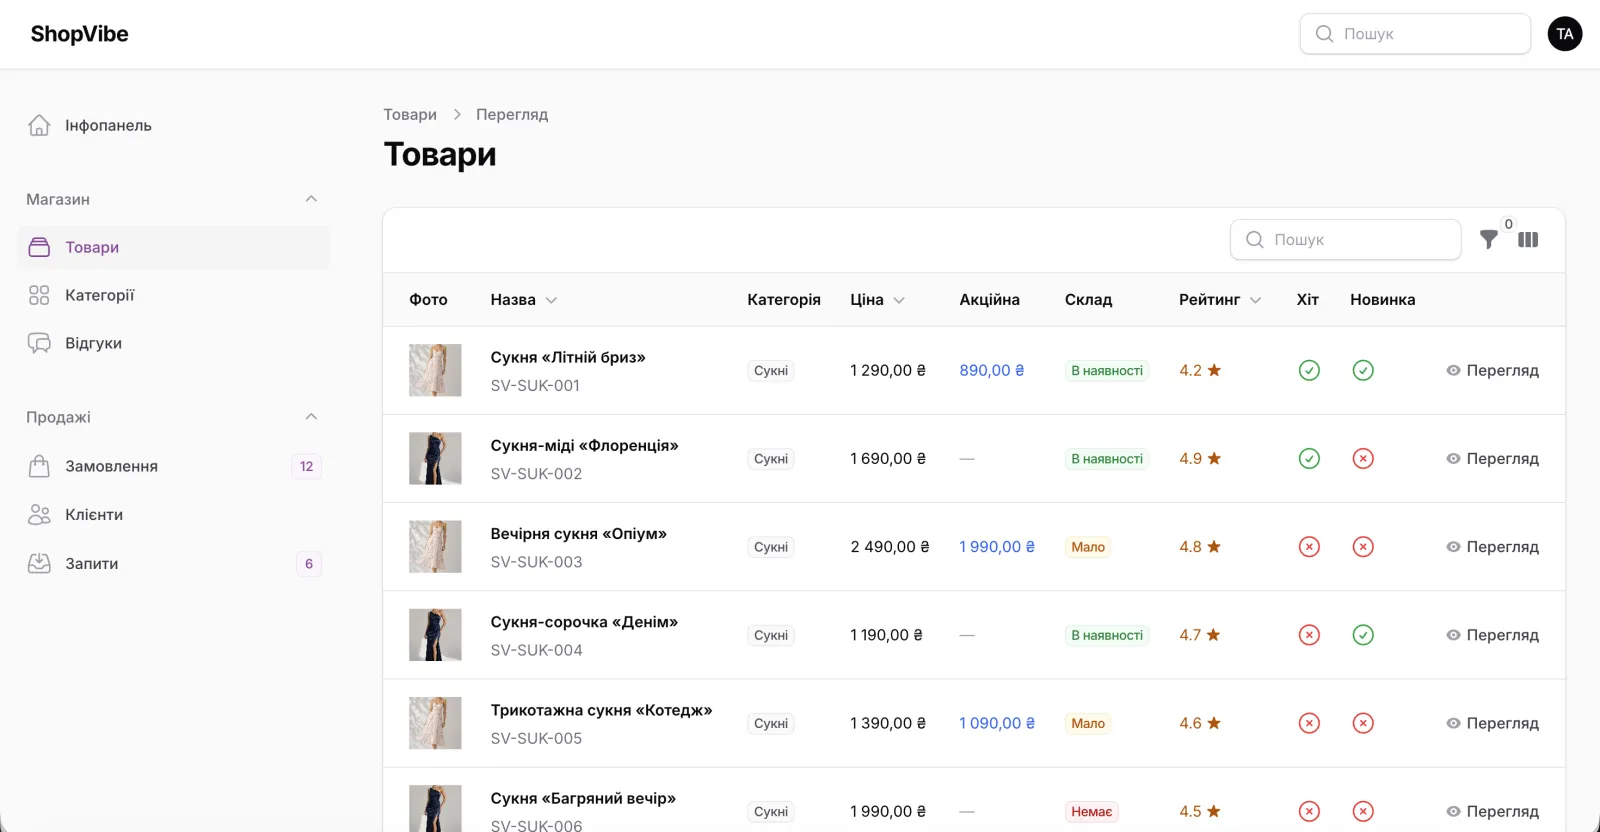Click the Товари sidebar icon
Screen dimensions: 1600x832
(x=39, y=247)
